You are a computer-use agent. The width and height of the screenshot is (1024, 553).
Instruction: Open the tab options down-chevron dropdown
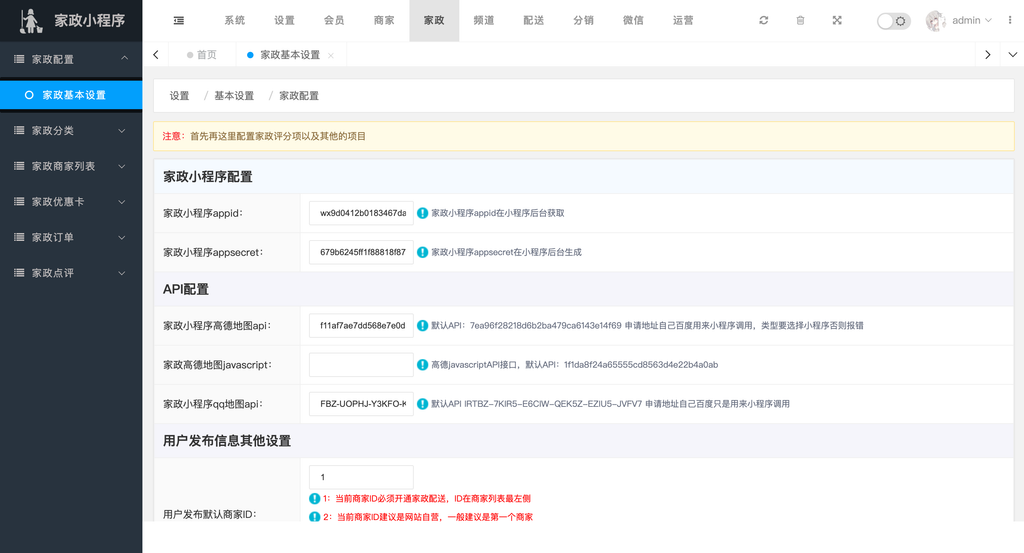[x=1012, y=55]
